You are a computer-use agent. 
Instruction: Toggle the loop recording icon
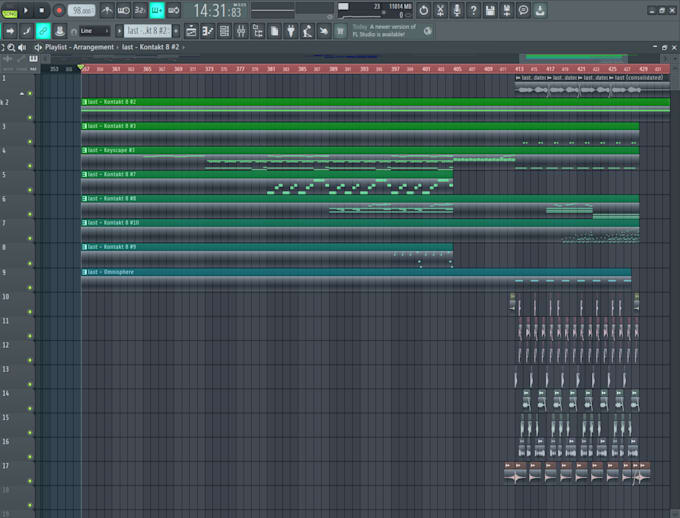tap(173, 10)
